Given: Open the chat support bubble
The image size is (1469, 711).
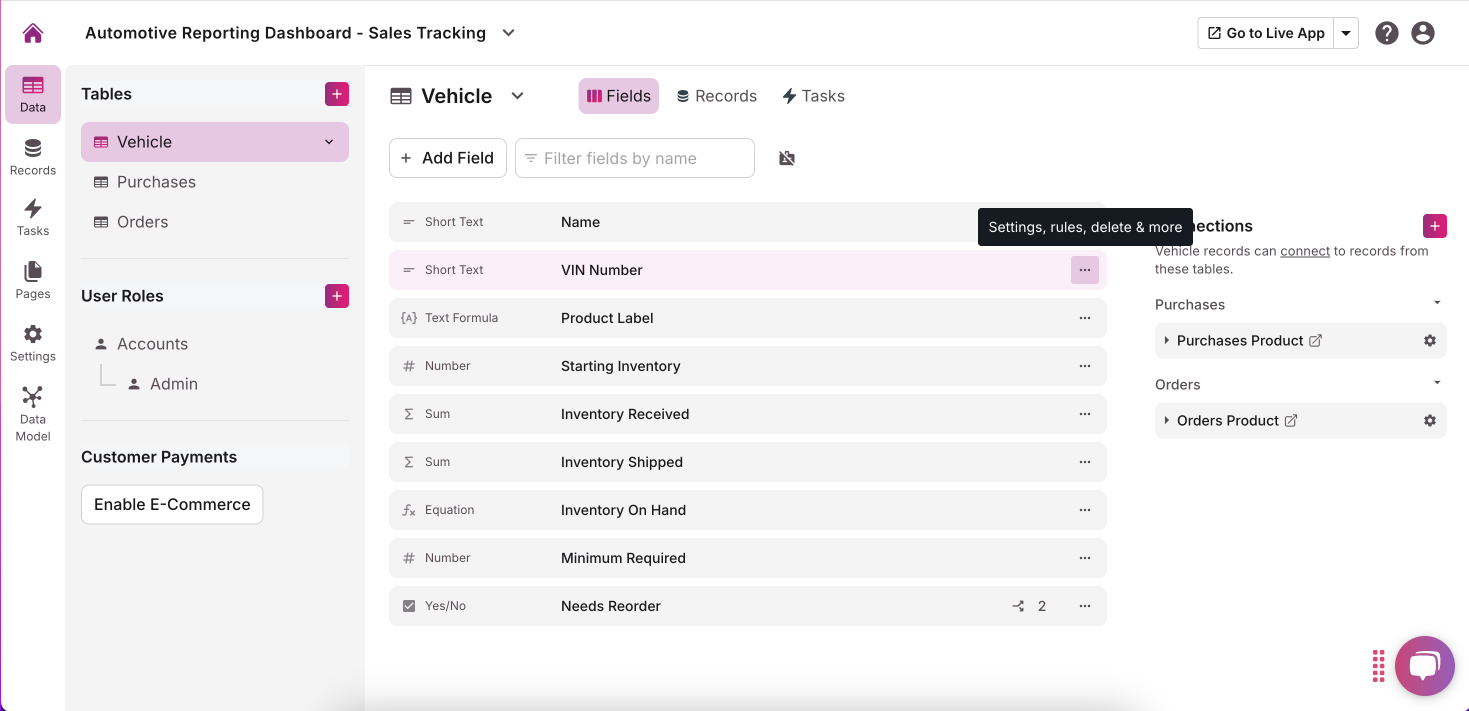Looking at the screenshot, I should tap(1424, 665).
